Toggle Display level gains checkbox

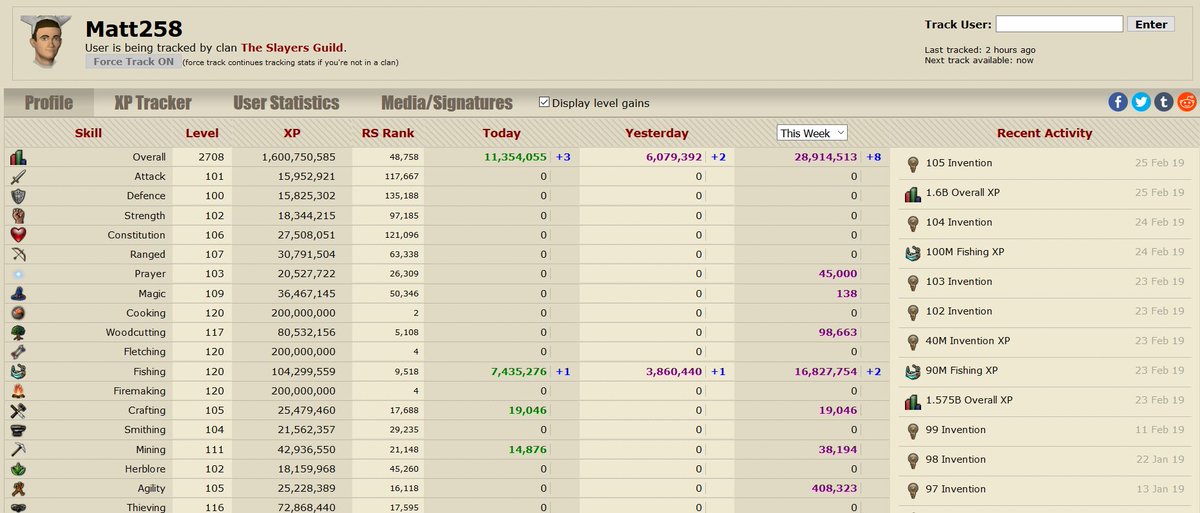pyautogui.click(x=544, y=102)
